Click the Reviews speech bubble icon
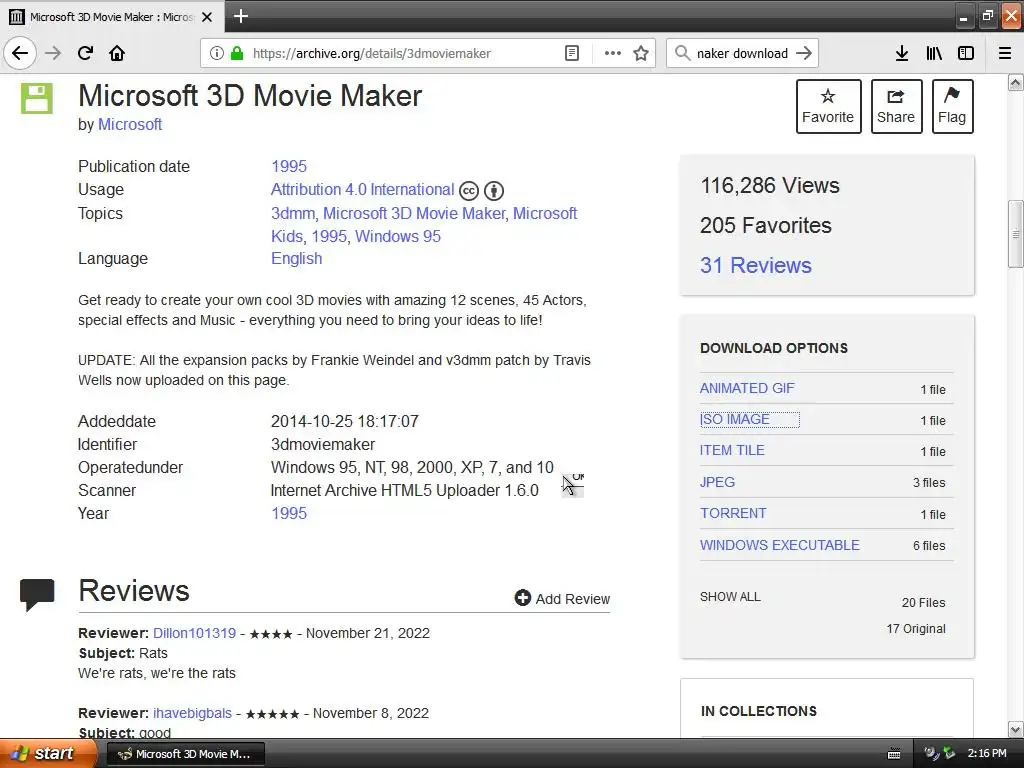This screenshot has height=768, width=1024. tap(37, 594)
